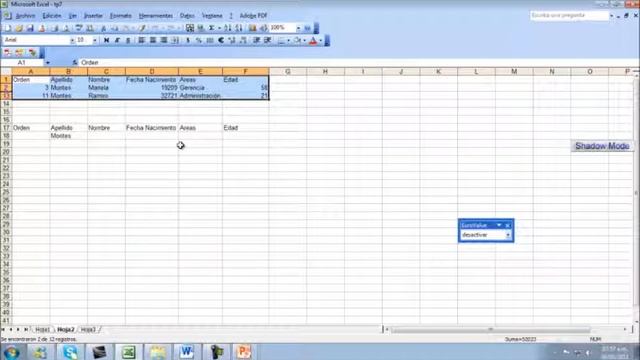
Task: Click the Help question icon beside zoom
Action: [x=307, y=28]
